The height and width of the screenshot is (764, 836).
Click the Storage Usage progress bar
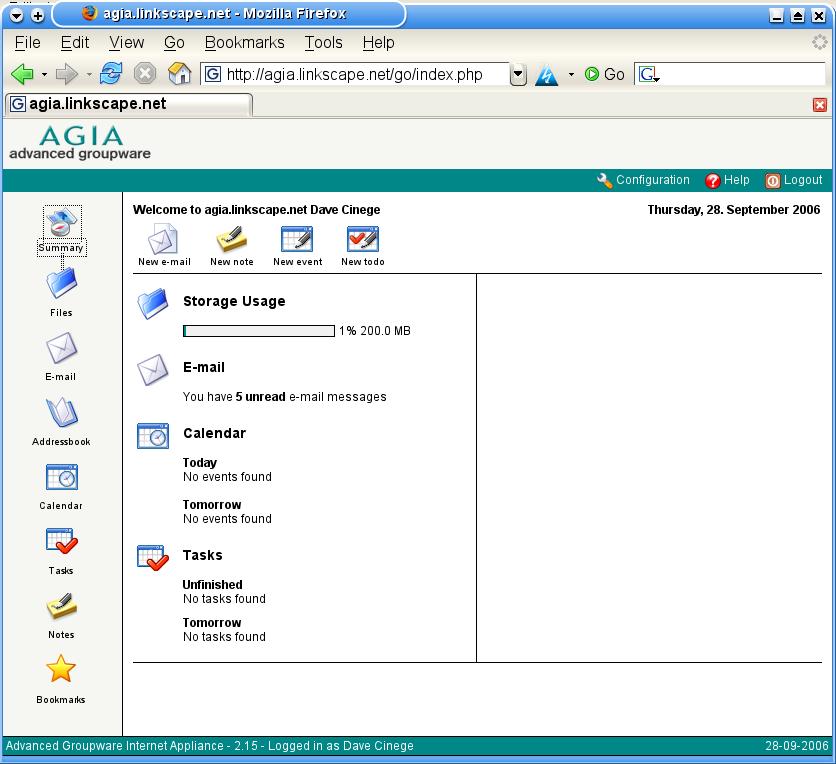coord(259,331)
